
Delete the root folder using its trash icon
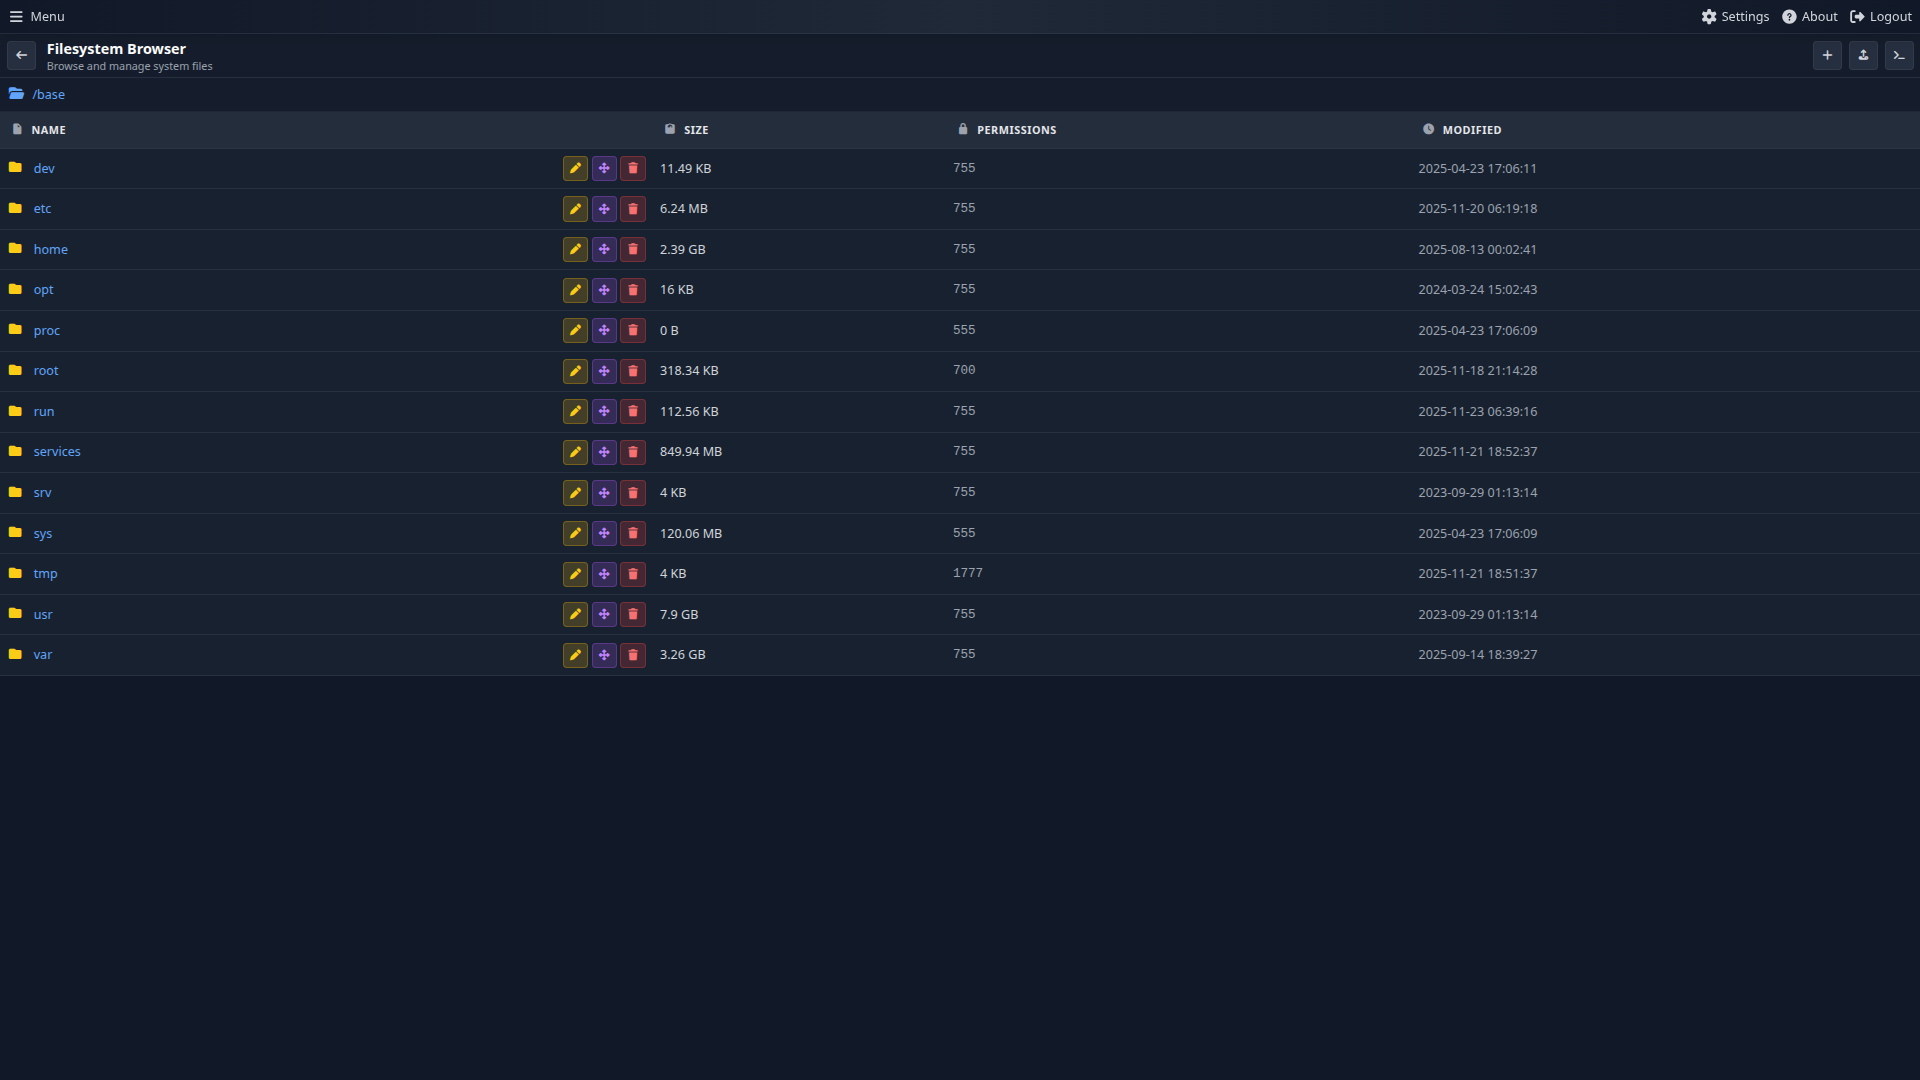pos(633,371)
